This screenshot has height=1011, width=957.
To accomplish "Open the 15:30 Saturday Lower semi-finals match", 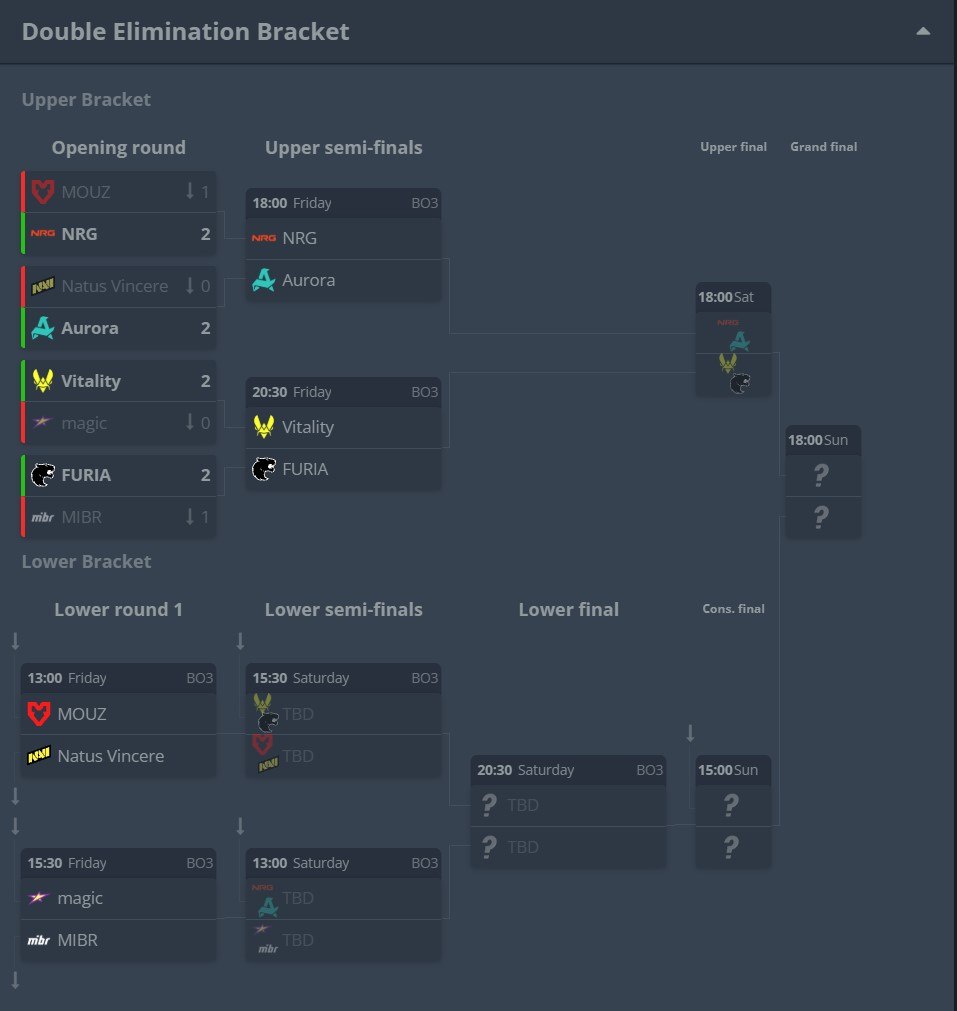I will pyautogui.click(x=343, y=720).
